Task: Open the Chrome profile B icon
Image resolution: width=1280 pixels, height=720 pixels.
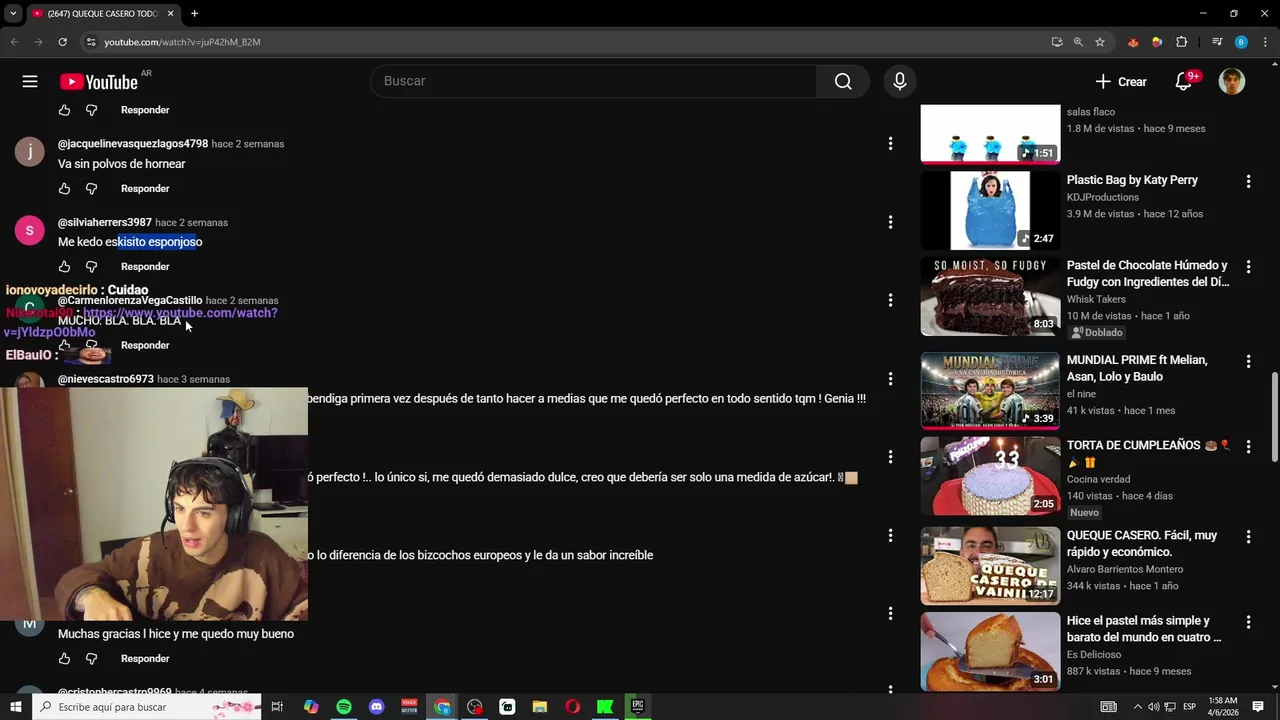Action: pos(1241,42)
